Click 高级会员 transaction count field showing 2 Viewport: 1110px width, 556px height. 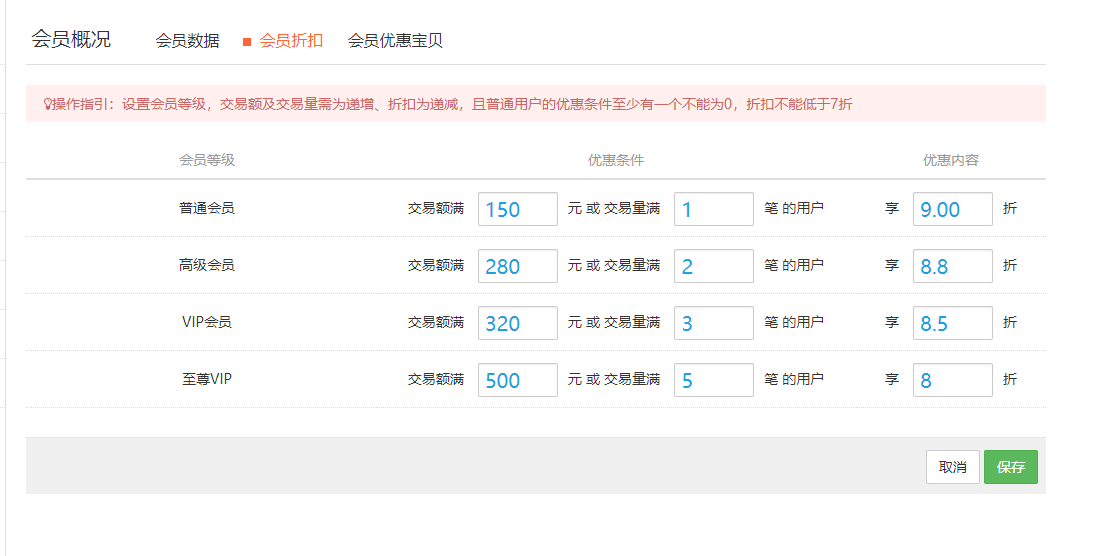pyautogui.click(x=713, y=266)
